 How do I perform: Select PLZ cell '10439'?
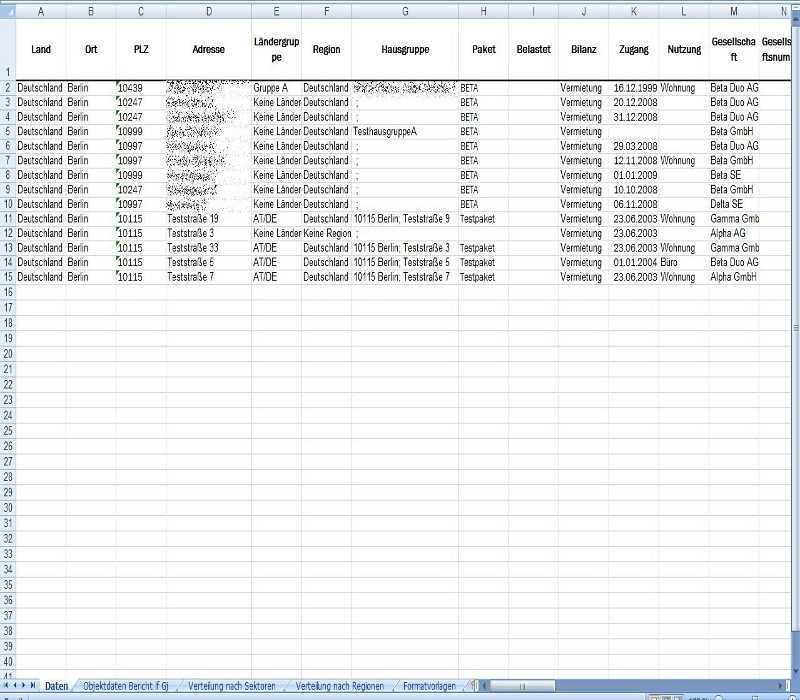pos(141,88)
